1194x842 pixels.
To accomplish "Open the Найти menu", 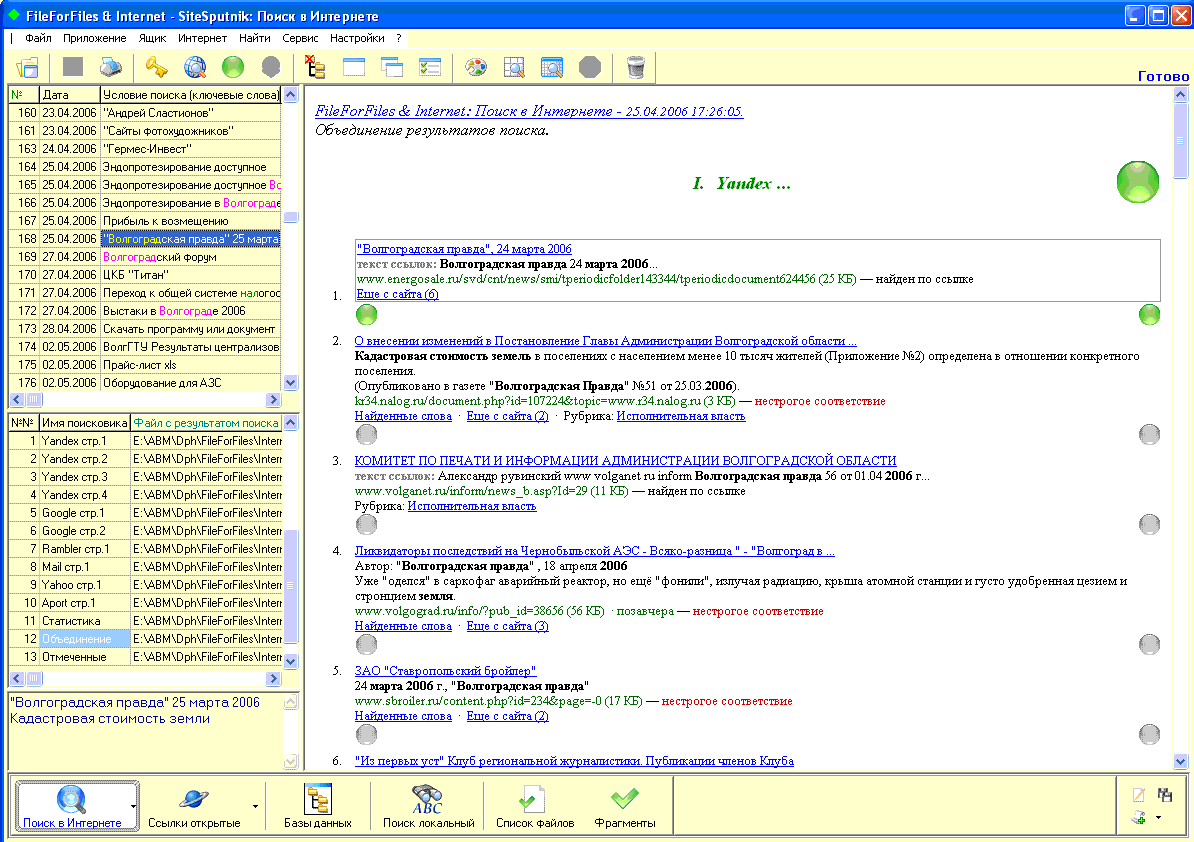I will [254, 38].
